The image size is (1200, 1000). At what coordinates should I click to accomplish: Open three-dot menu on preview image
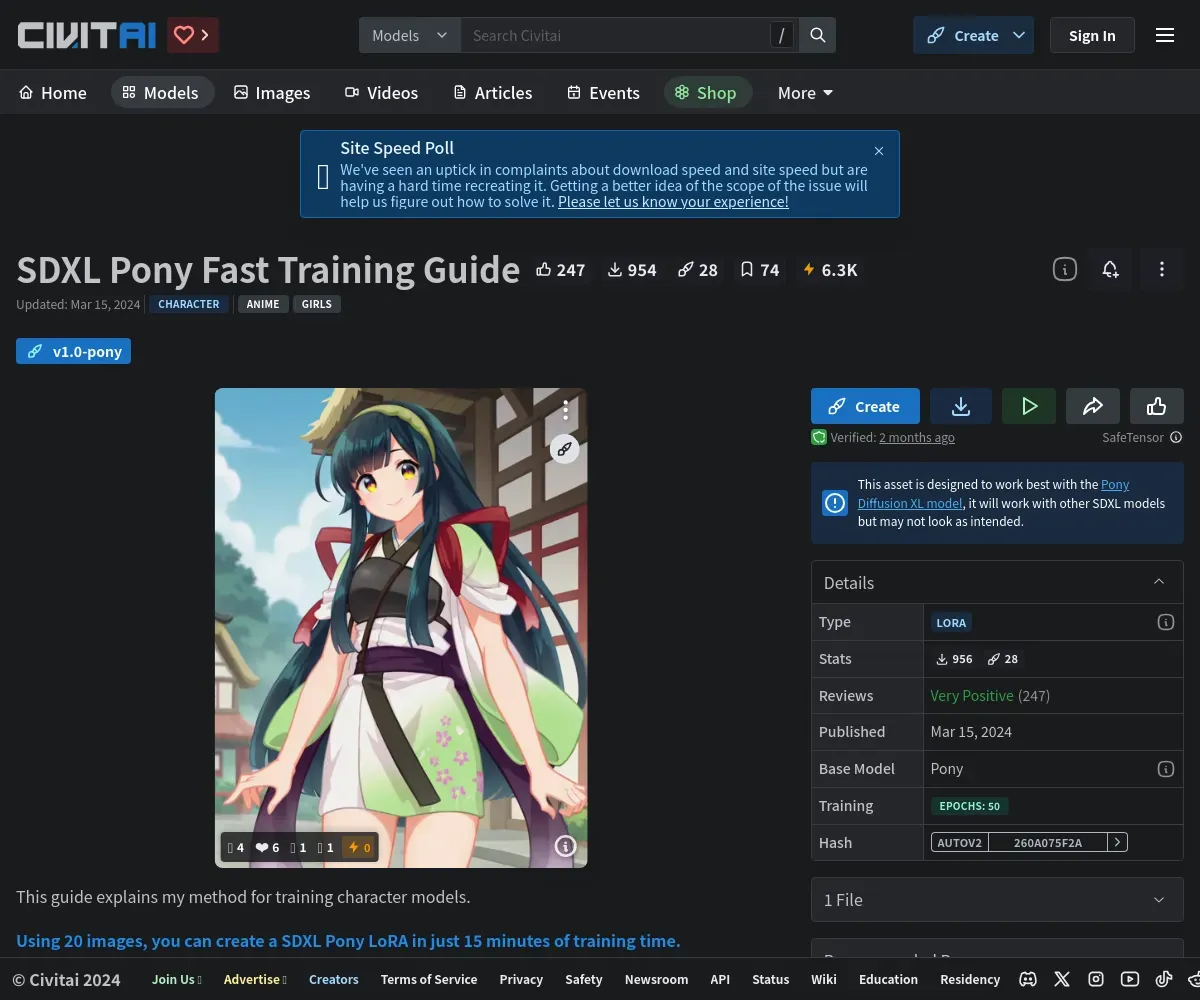pos(565,410)
